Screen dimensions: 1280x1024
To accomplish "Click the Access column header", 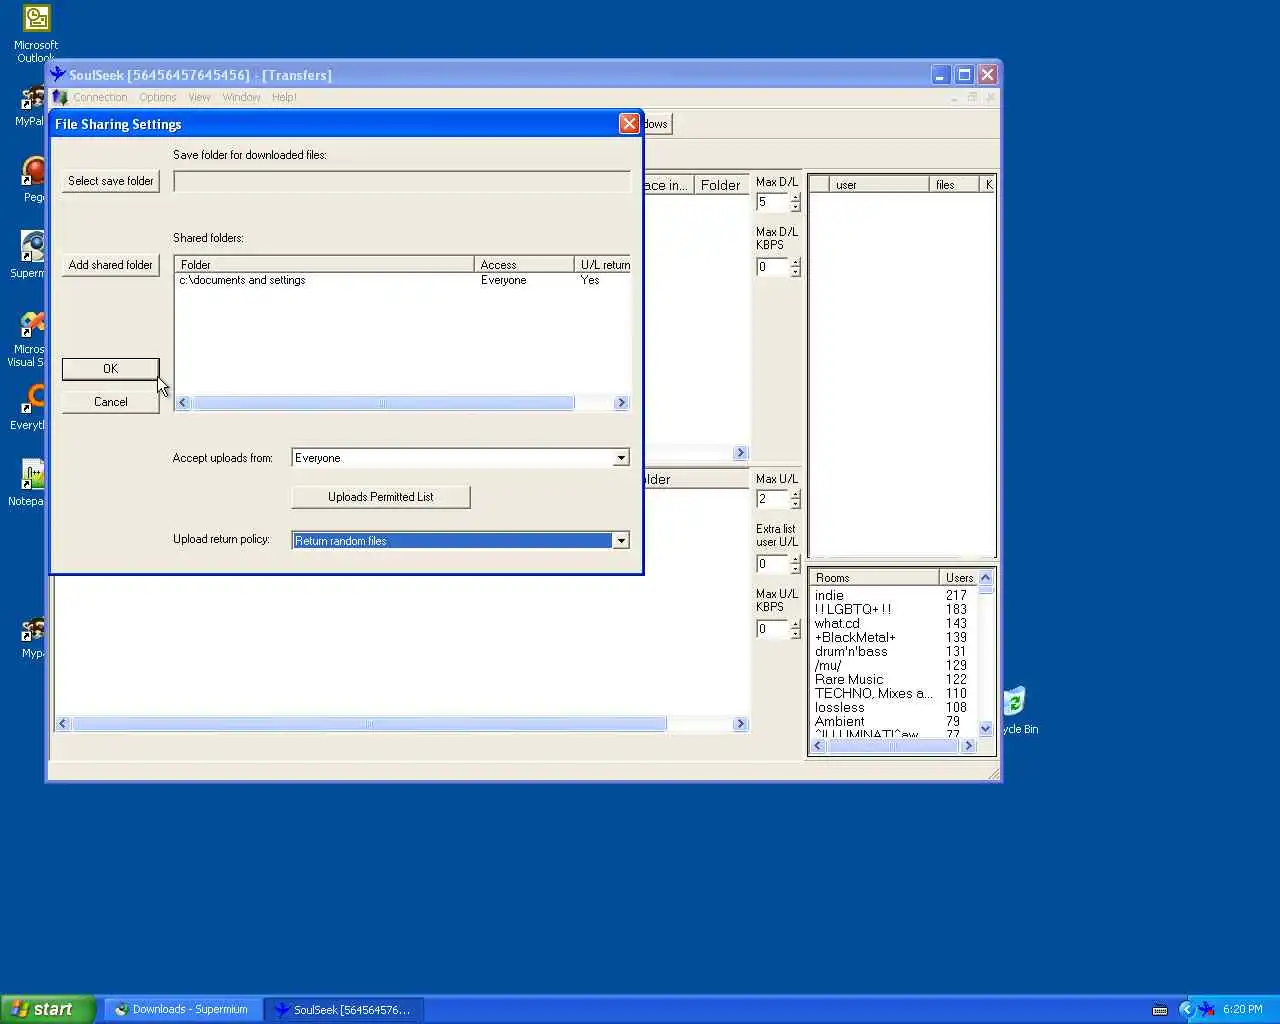I will [x=524, y=265].
